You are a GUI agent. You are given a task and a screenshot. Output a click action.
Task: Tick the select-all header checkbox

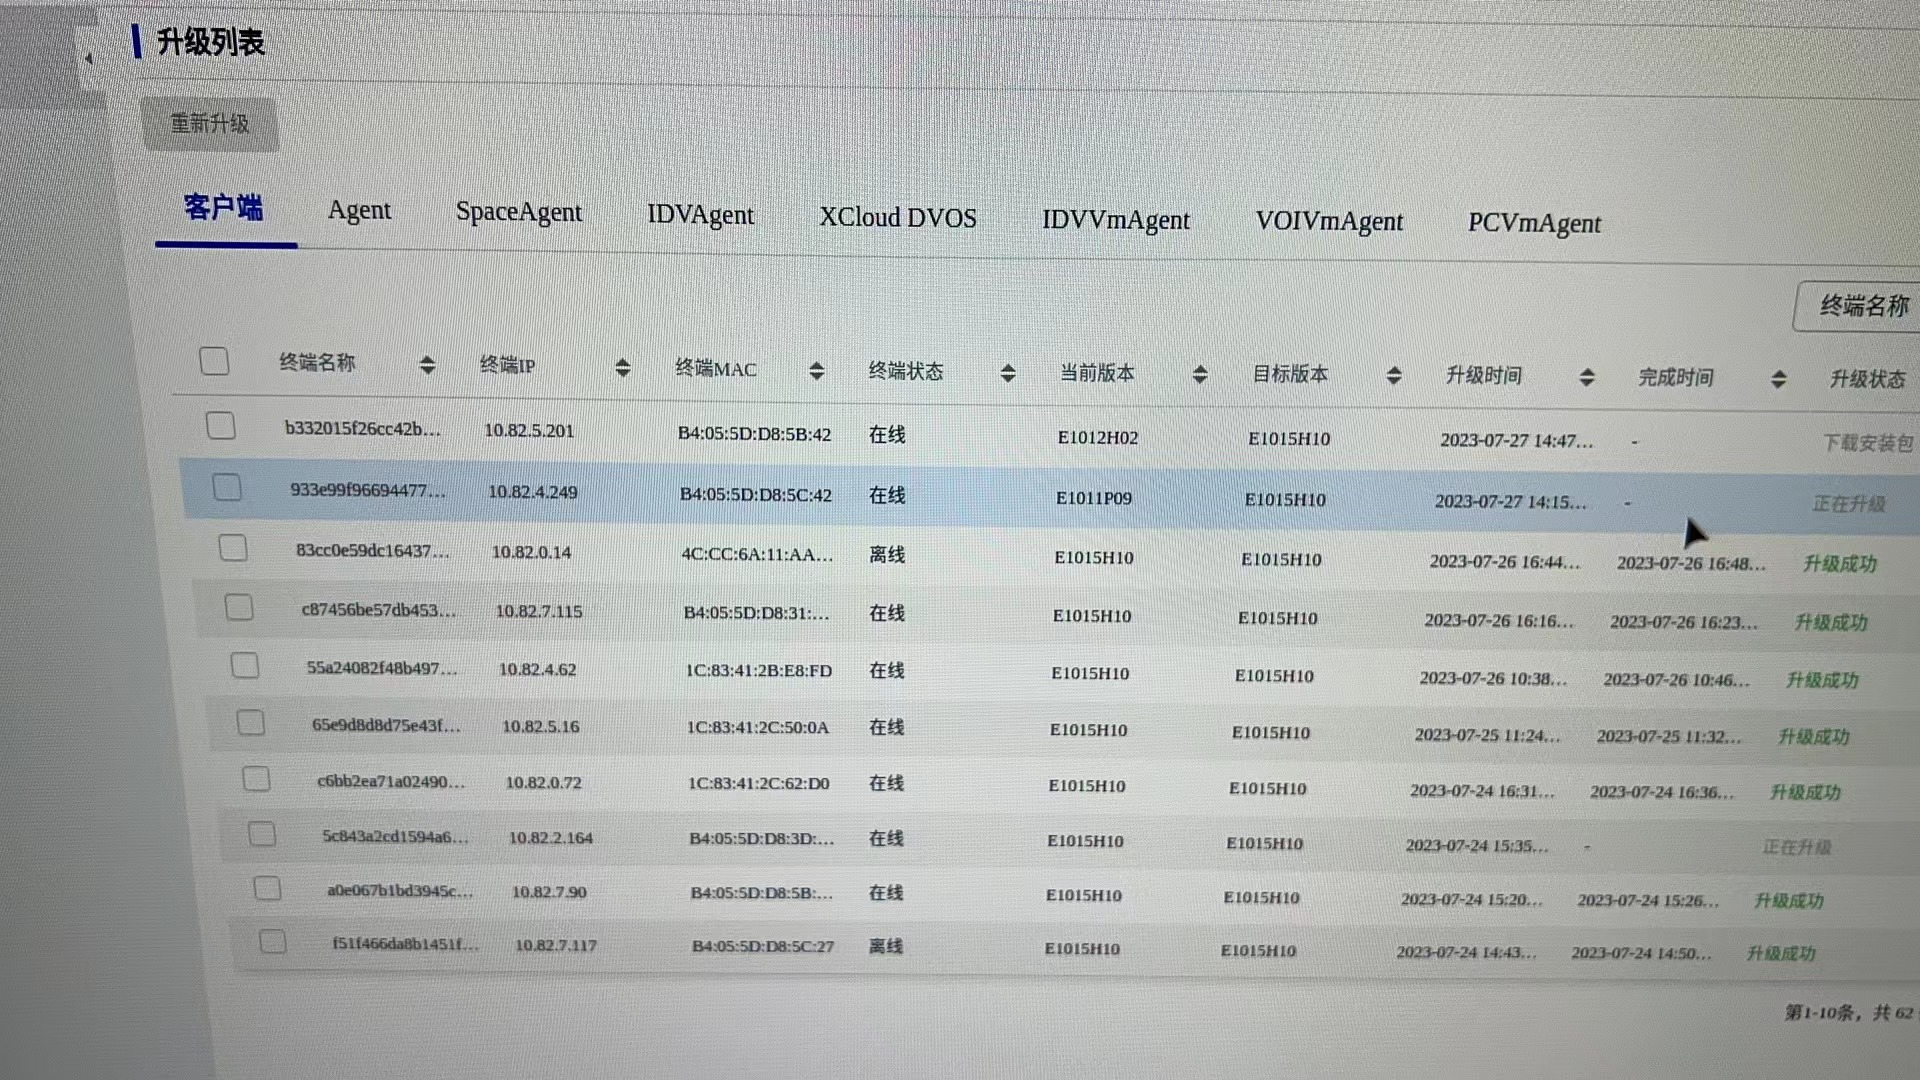click(x=214, y=361)
